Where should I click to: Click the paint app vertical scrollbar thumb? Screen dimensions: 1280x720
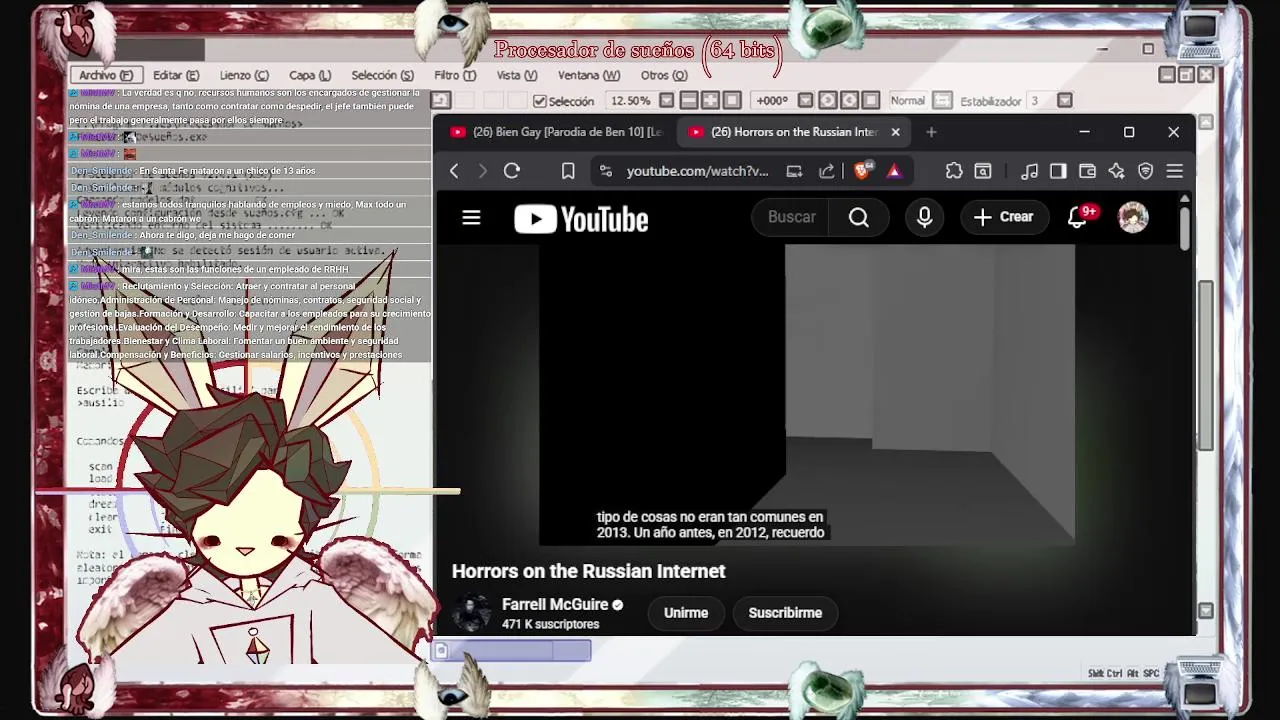click(x=1206, y=365)
